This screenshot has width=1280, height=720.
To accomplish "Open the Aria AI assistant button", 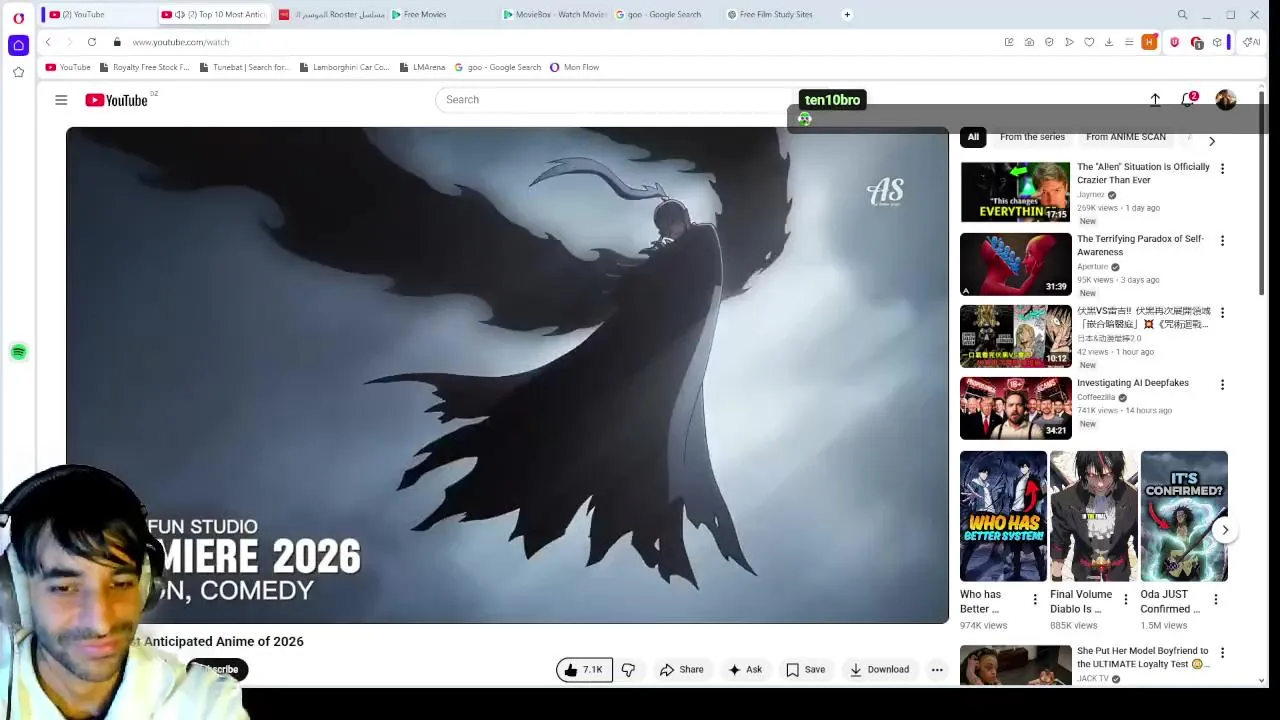I will [x=1251, y=42].
